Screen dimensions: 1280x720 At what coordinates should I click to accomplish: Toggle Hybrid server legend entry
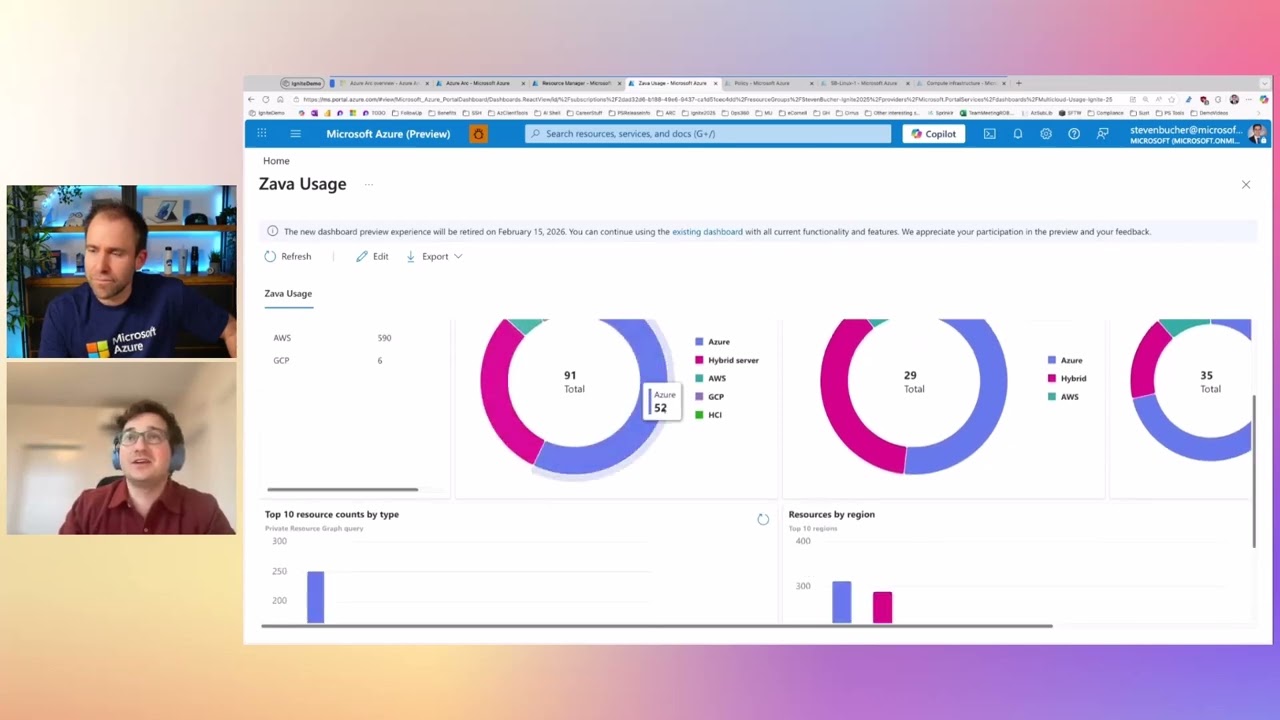pyautogui.click(x=727, y=360)
